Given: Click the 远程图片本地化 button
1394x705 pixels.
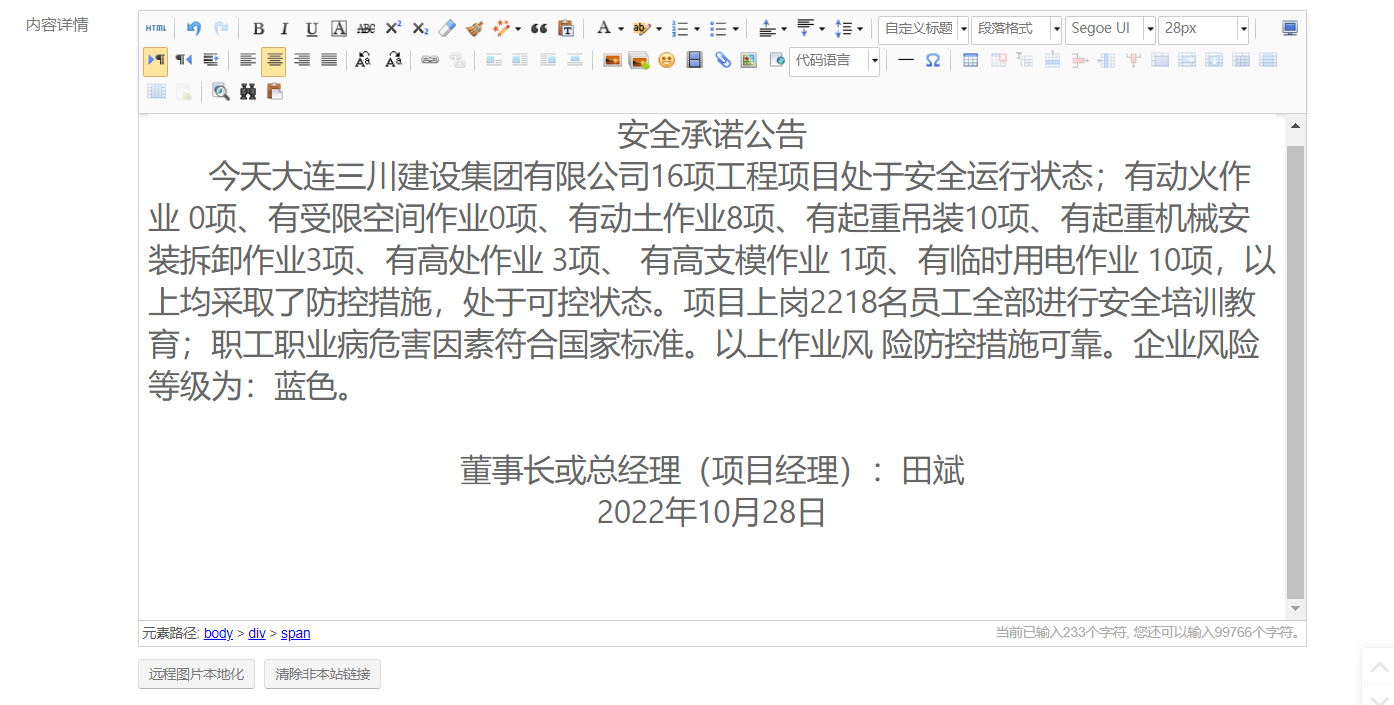Looking at the screenshot, I should click(x=197, y=674).
